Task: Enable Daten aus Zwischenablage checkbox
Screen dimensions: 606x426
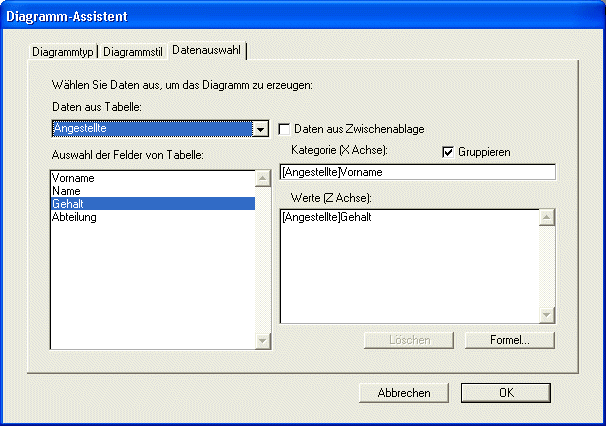Action: [x=285, y=129]
